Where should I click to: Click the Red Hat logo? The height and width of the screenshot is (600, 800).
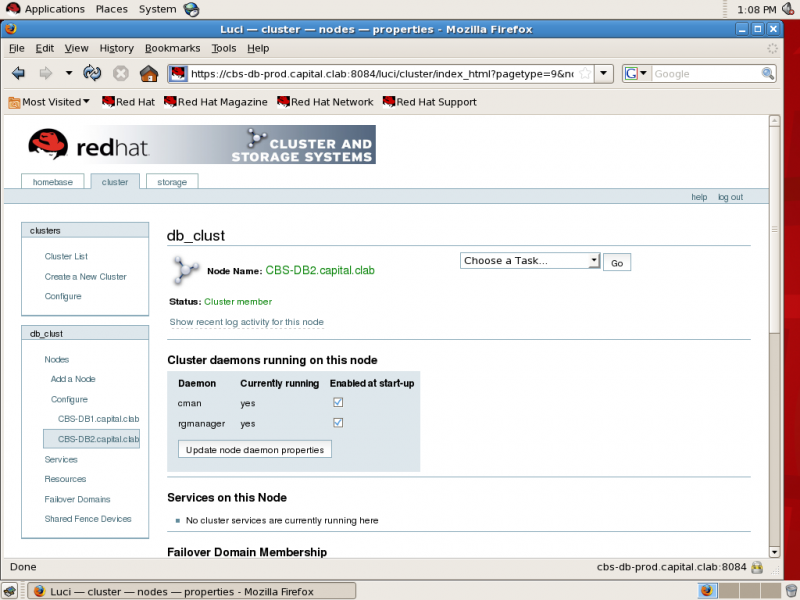point(88,145)
